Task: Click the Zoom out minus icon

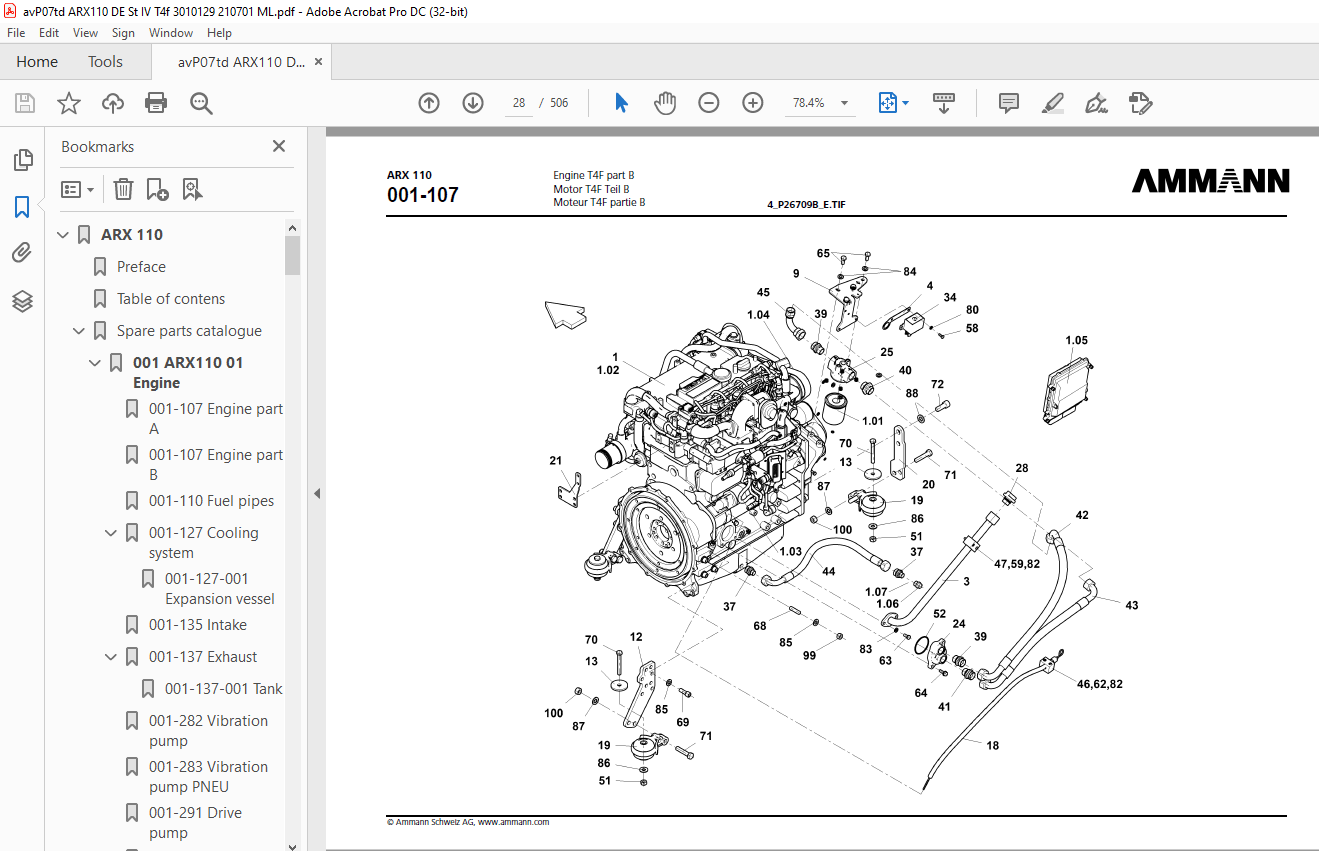Action: (x=709, y=103)
